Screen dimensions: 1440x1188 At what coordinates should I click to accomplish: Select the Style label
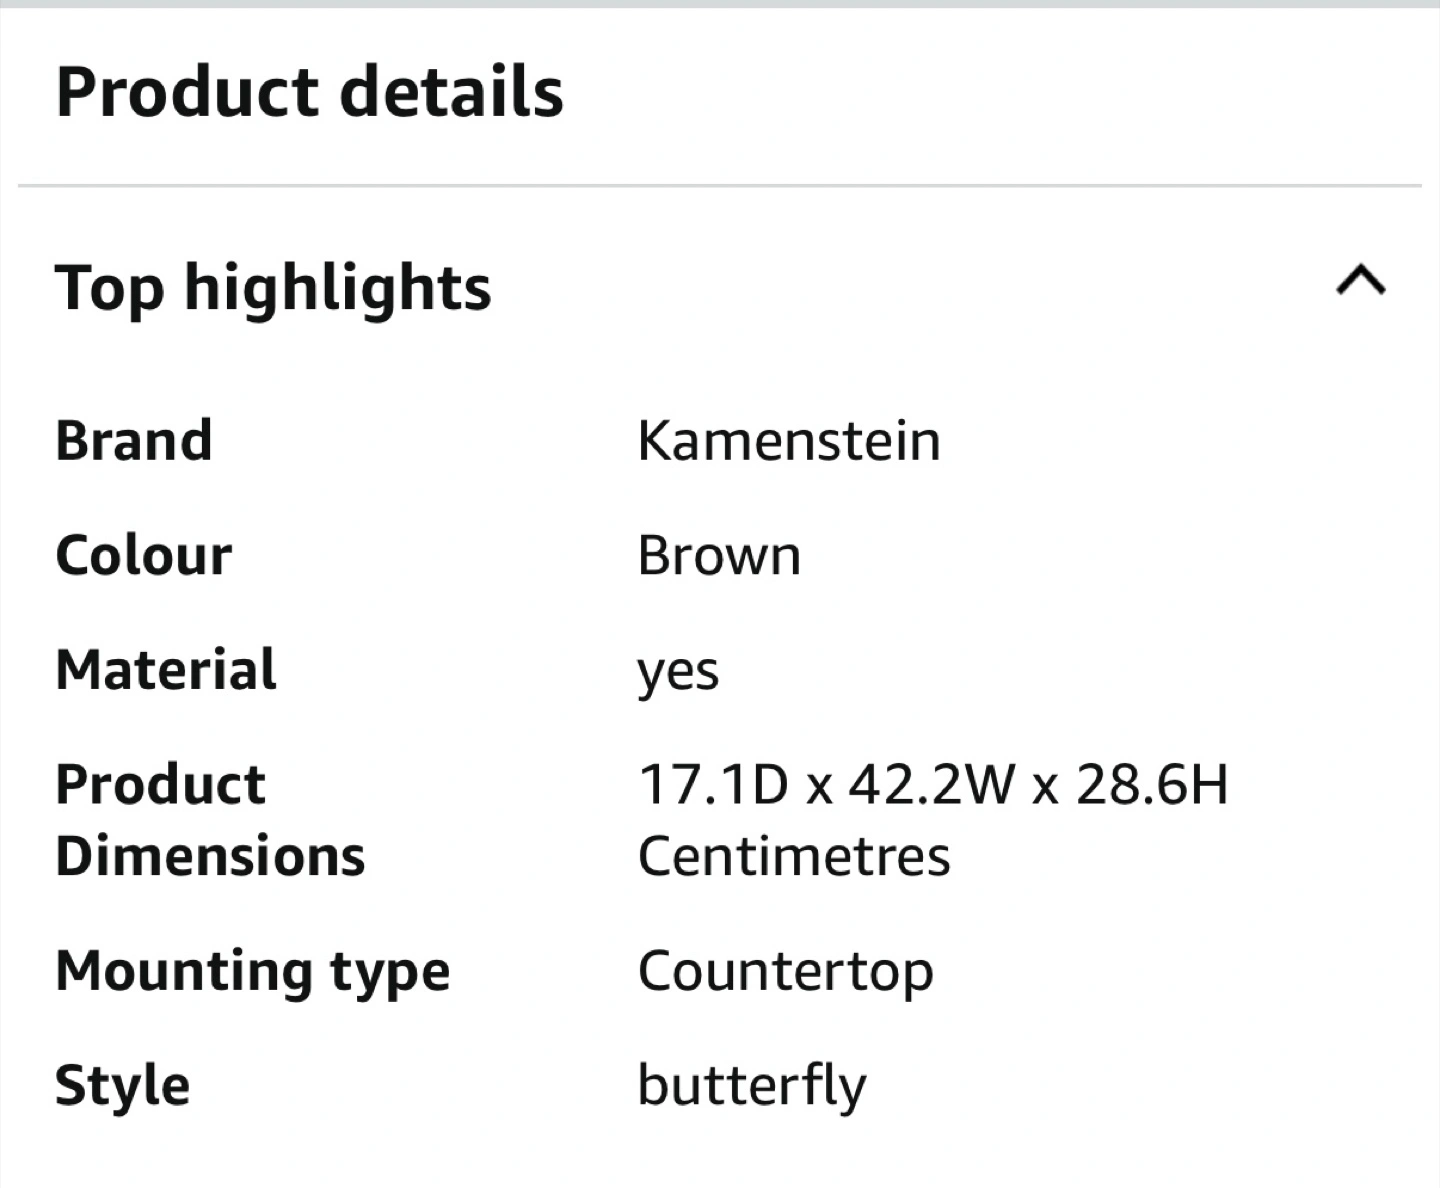tap(122, 1087)
